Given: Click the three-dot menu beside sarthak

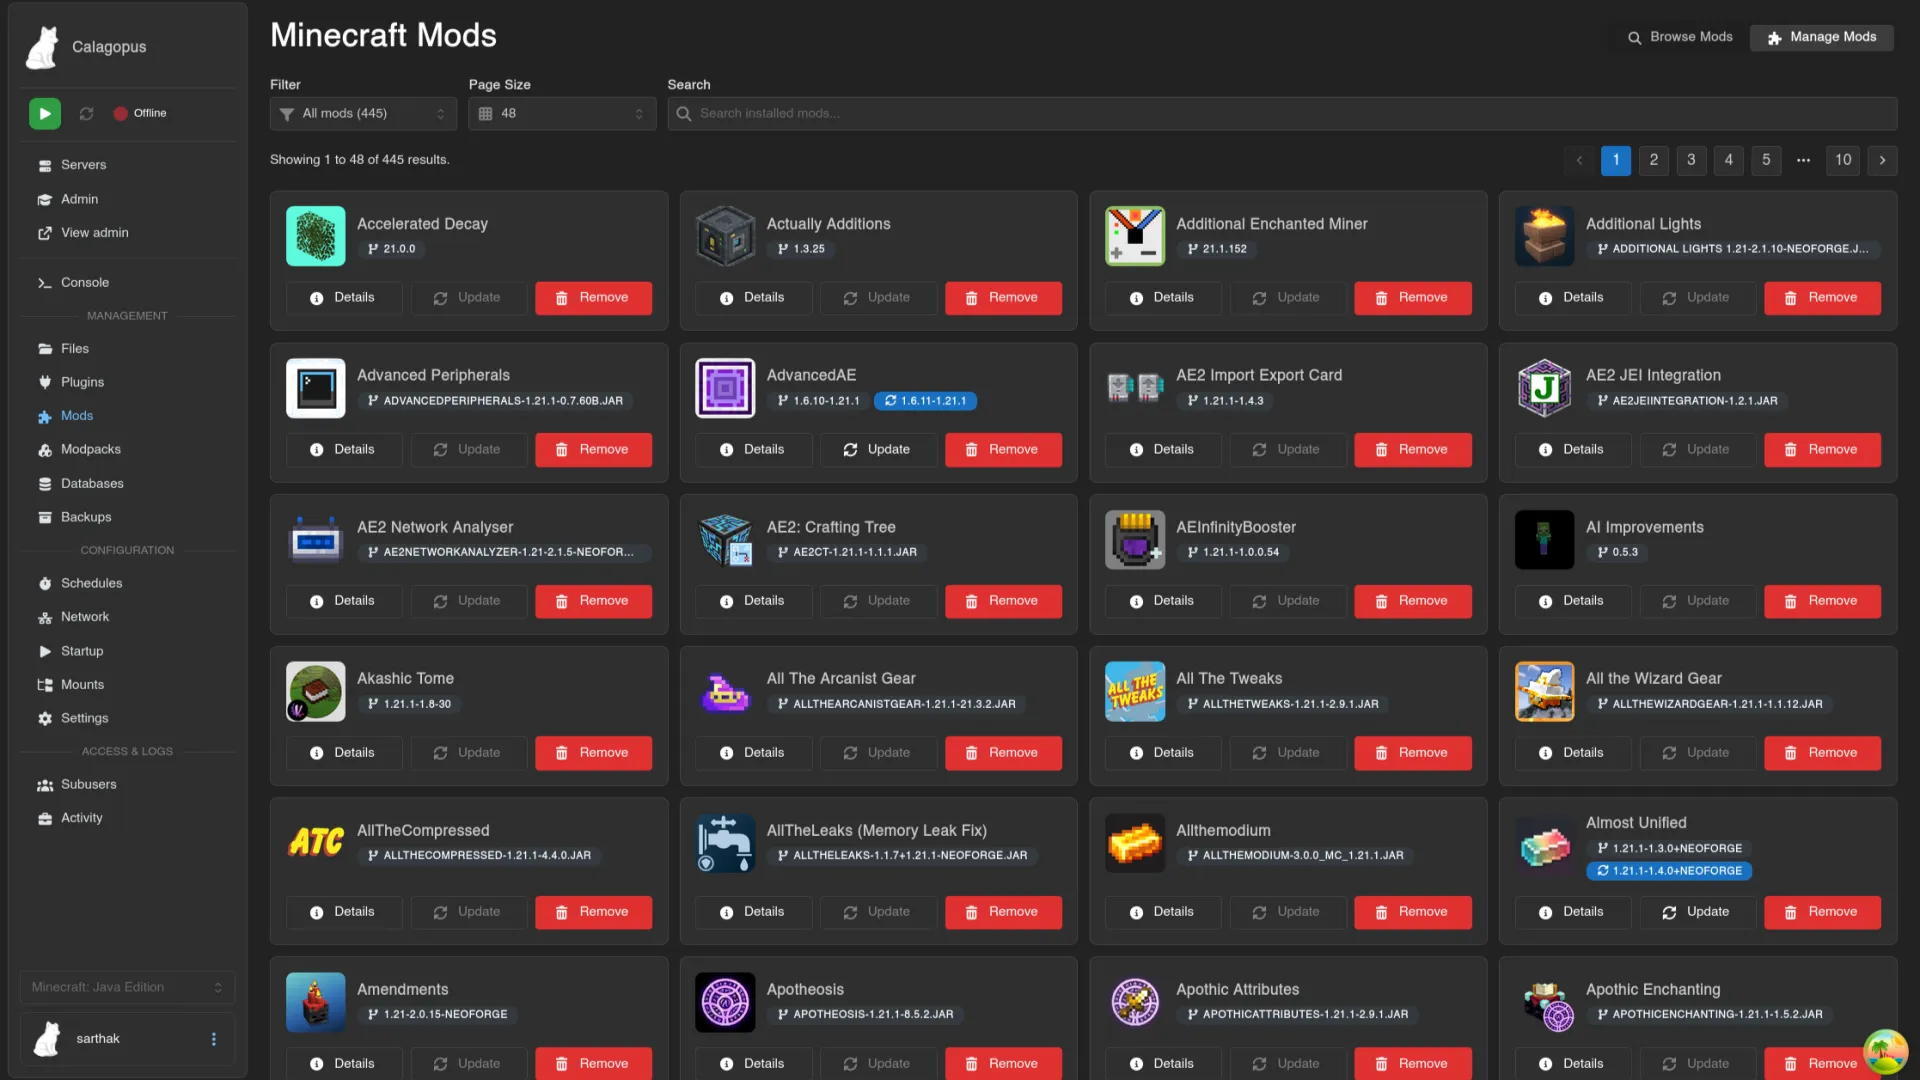Looking at the screenshot, I should (x=213, y=1039).
